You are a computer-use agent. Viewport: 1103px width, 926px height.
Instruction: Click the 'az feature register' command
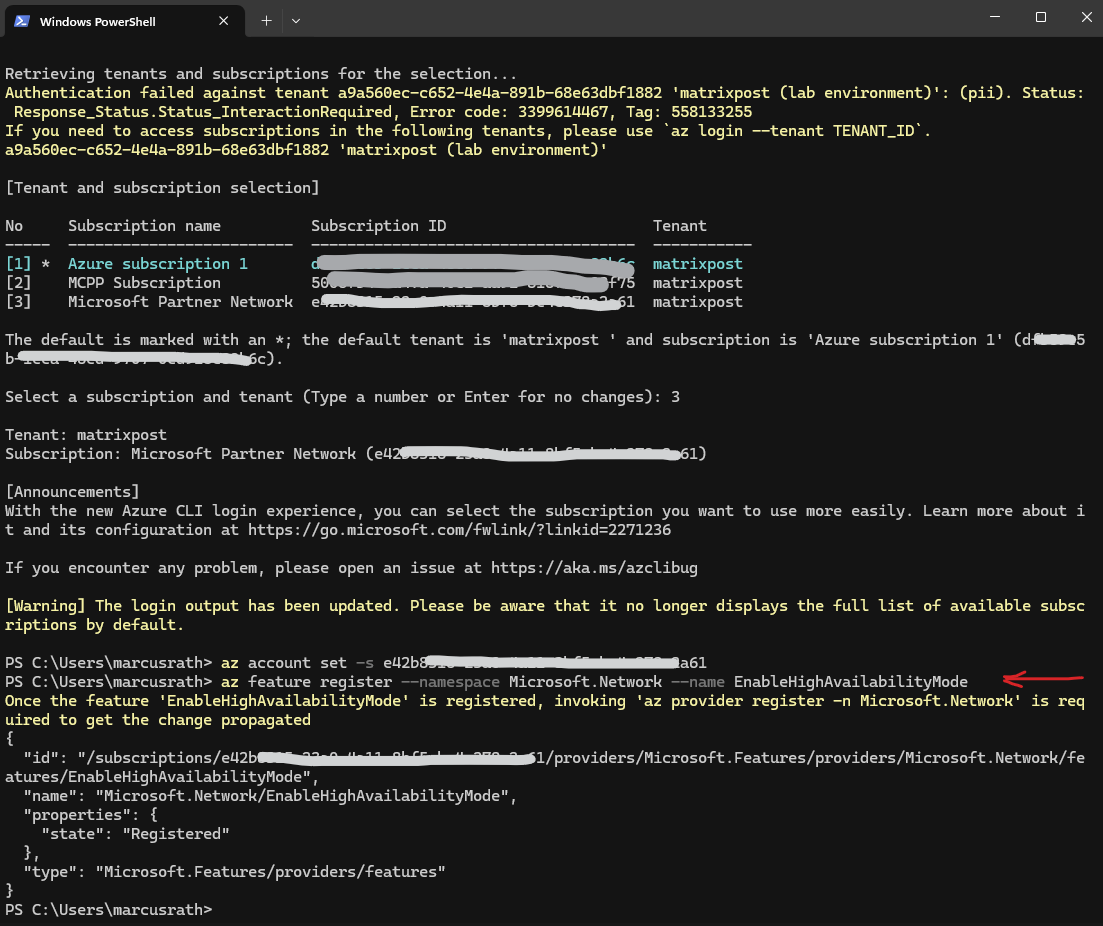306,682
